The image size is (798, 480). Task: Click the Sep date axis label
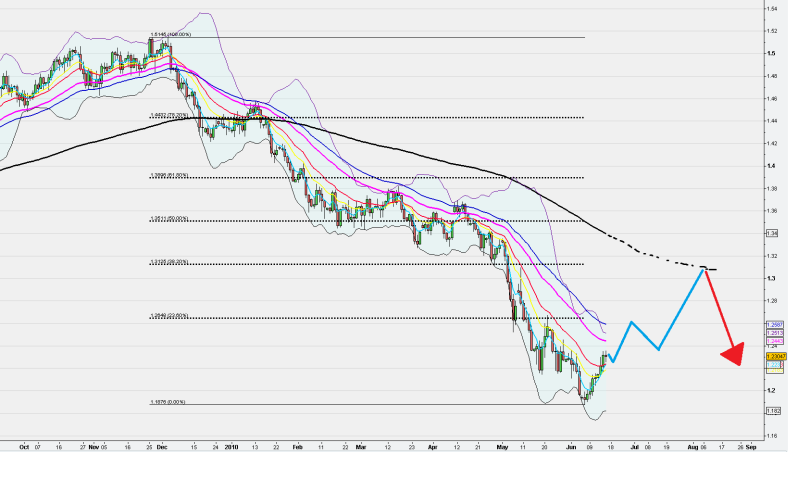coord(751,447)
